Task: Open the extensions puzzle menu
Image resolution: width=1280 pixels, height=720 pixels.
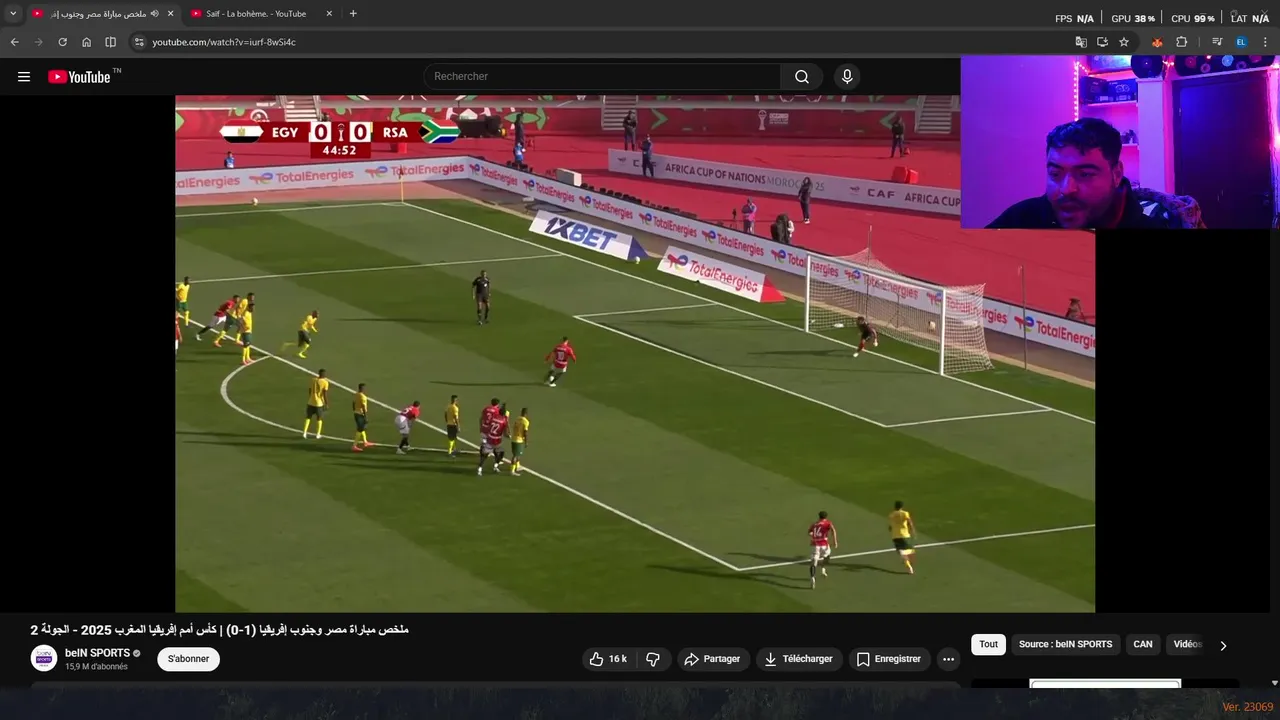Action: [x=1181, y=42]
